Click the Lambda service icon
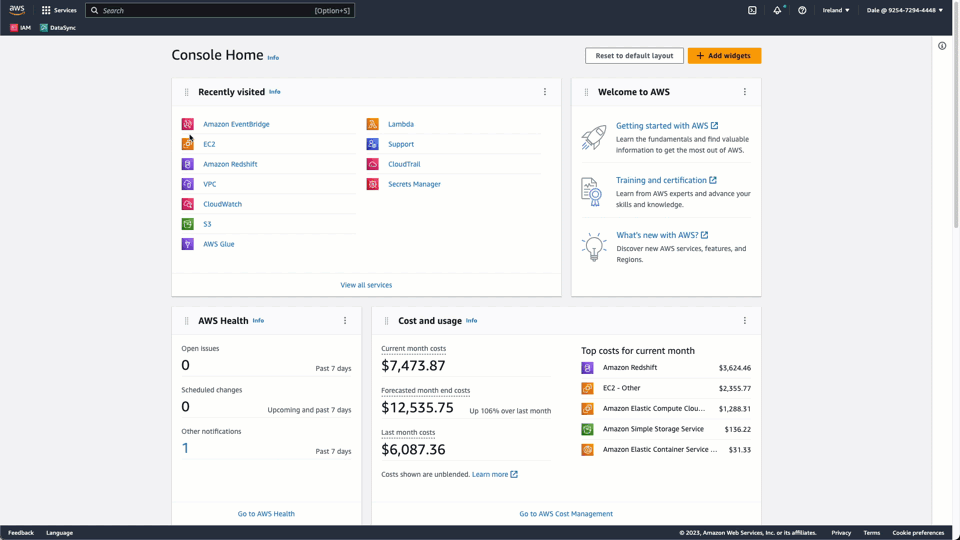Viewport: 960px width, 540px height. pyautogui.click(x=372, y=124)
